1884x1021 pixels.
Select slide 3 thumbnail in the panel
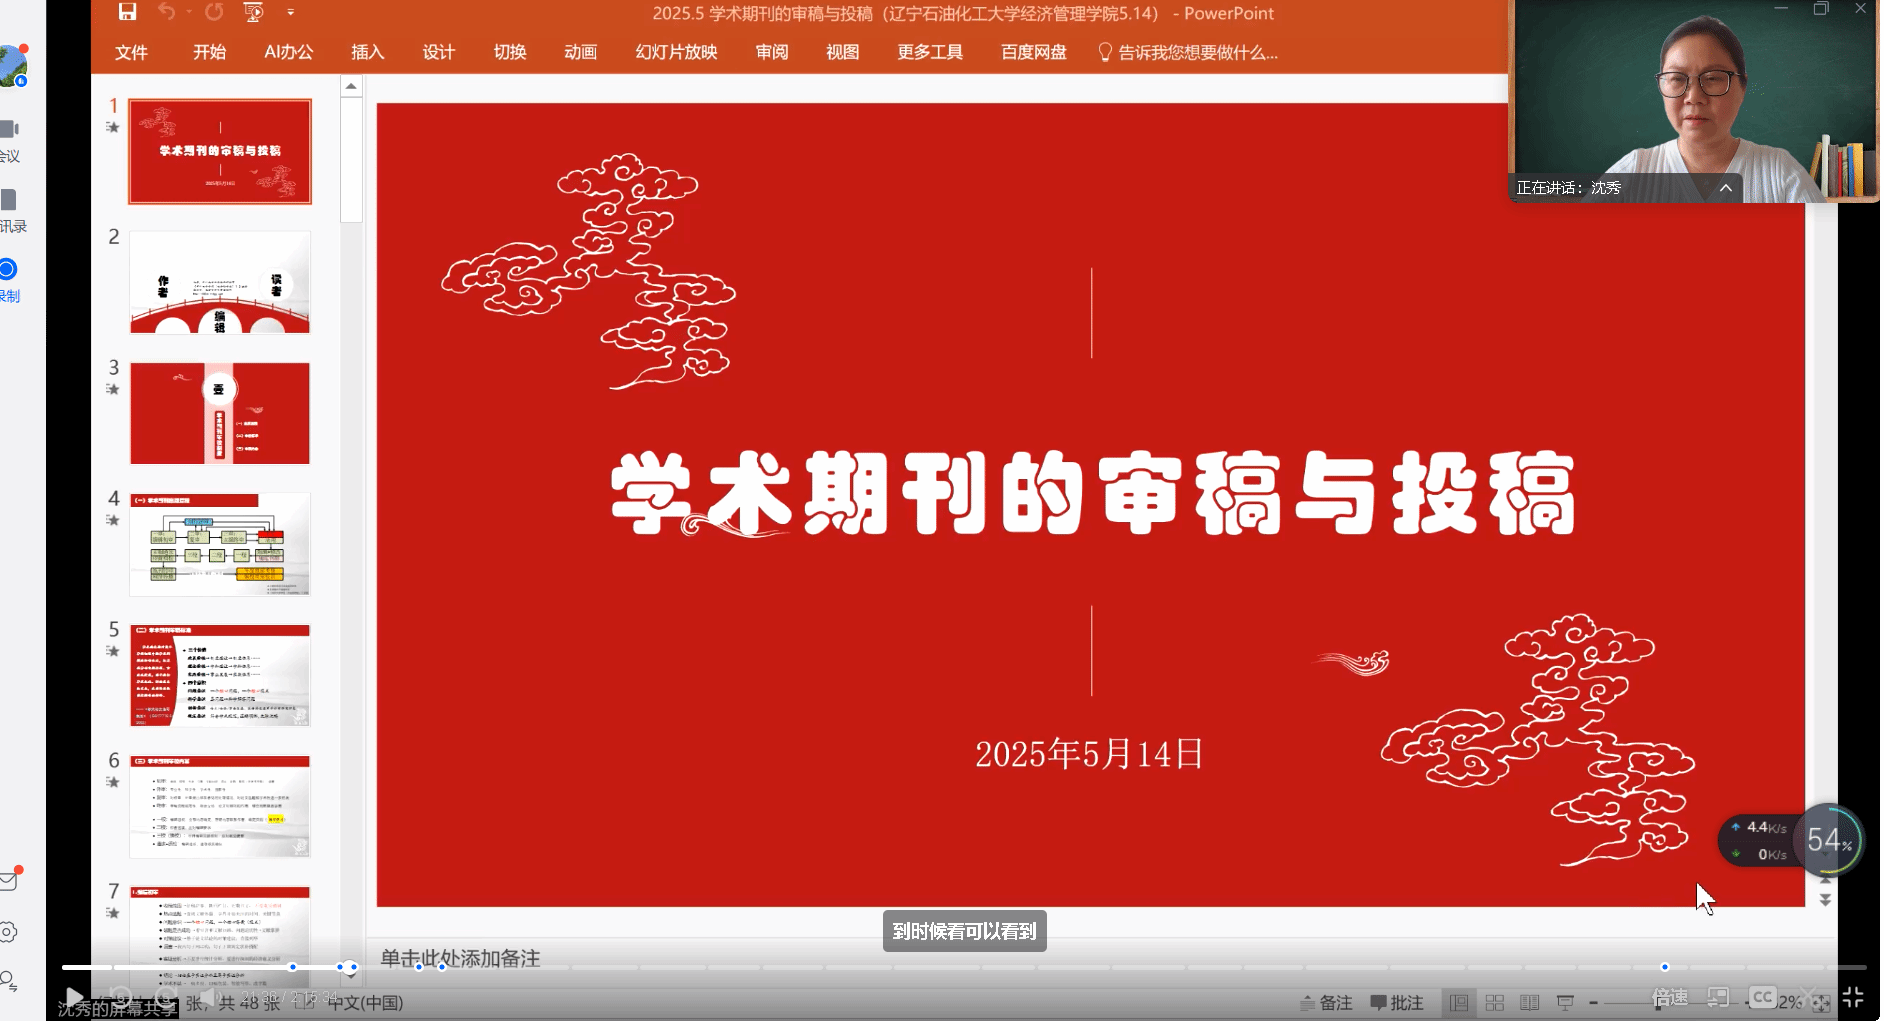point(220,413)
